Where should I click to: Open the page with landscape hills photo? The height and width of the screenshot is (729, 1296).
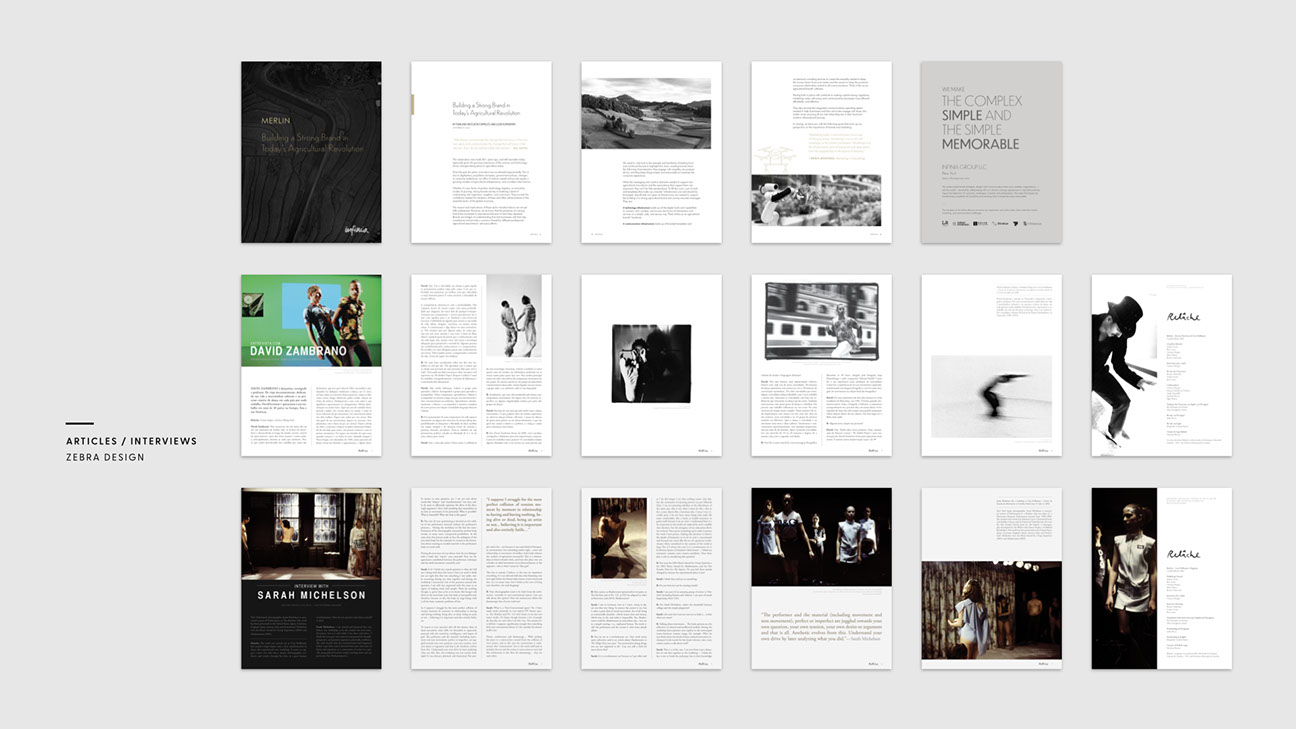(651, 152)
